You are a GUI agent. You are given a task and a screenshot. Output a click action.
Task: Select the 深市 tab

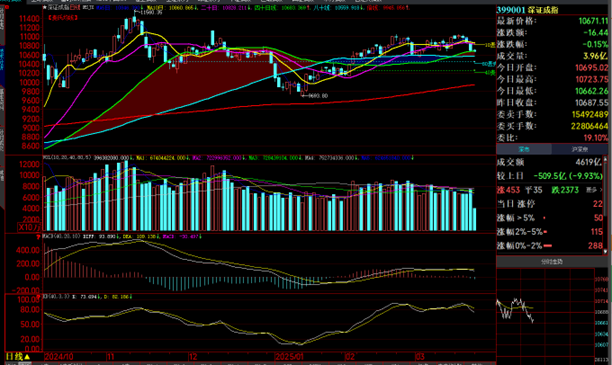524,149
